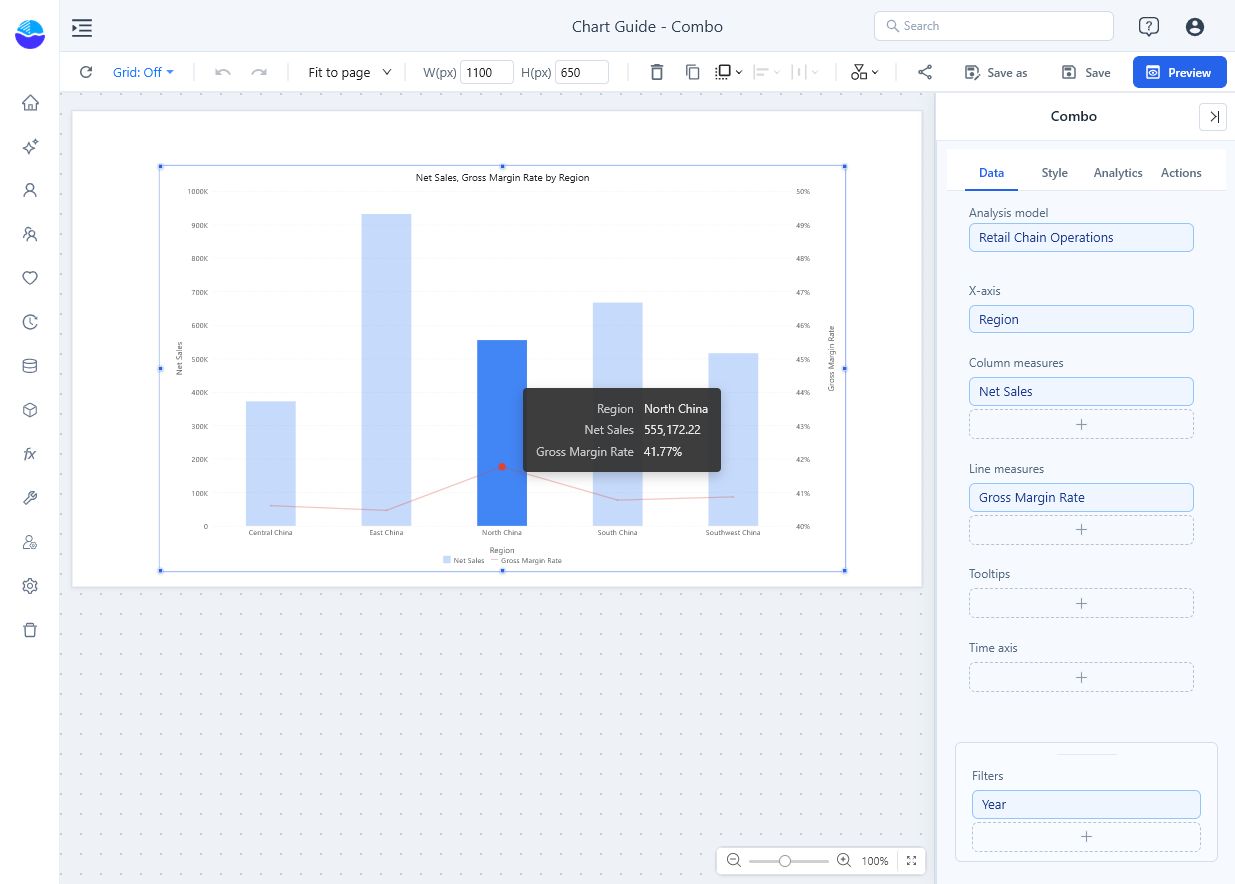
Task: Collapse the Combo properties panel
Action: tap(1213, 117)
